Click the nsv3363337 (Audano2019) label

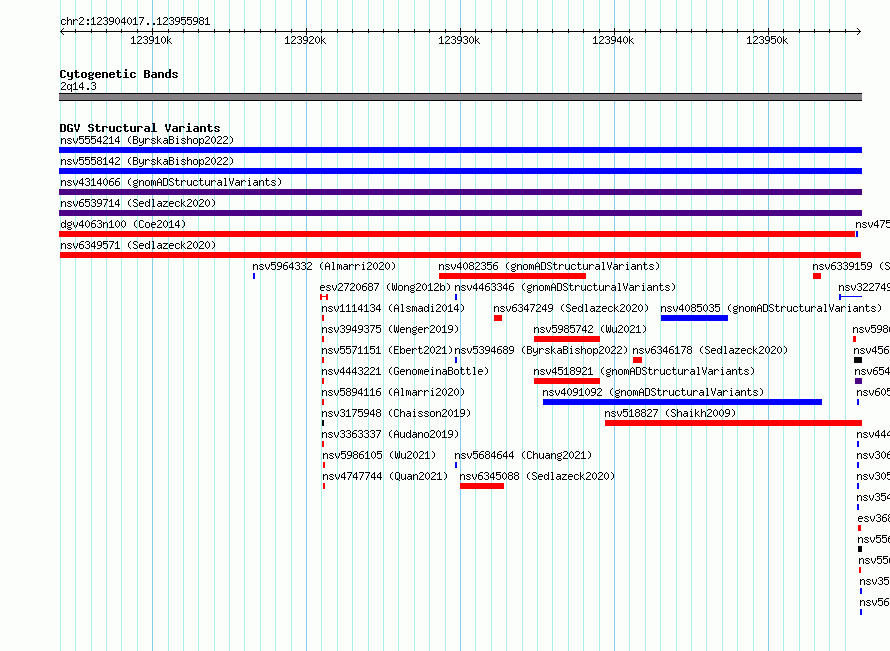(391, 434)
